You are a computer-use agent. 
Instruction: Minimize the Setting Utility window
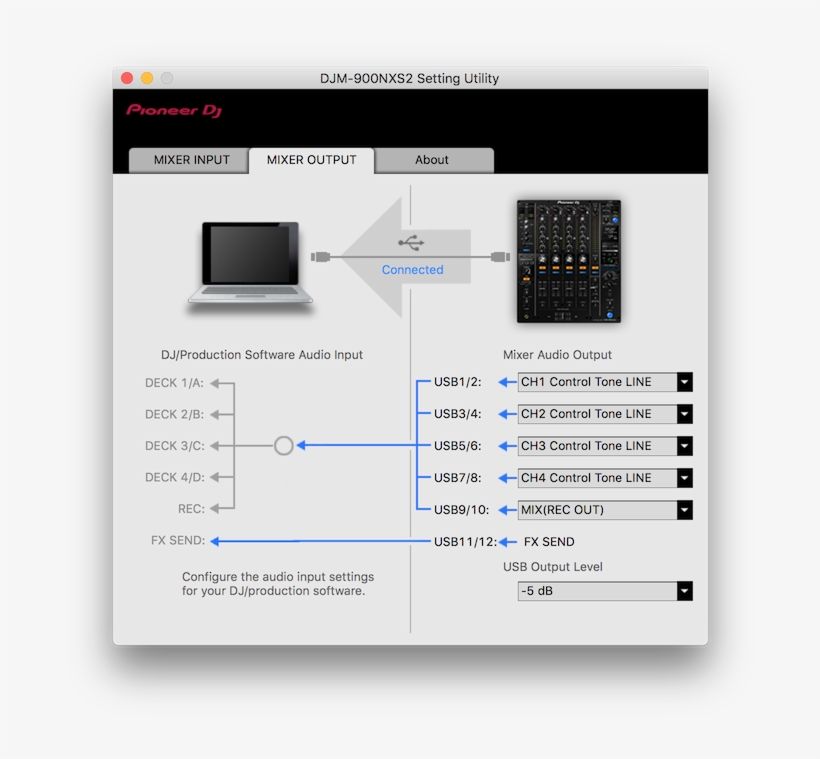pos(147,78)
